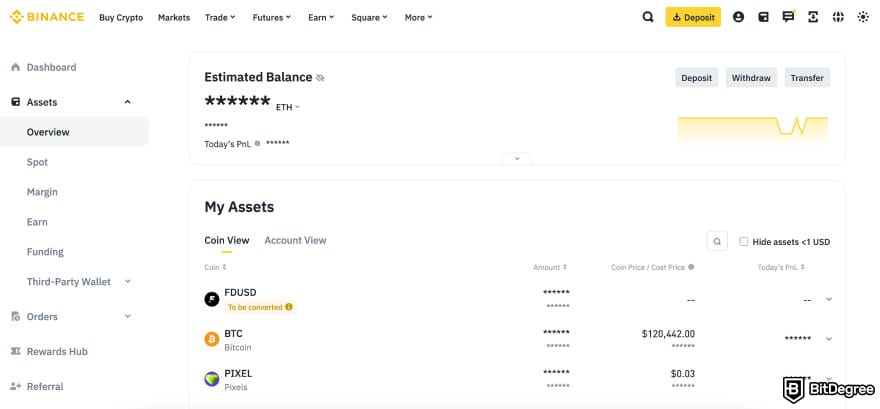The width and height of the screenshot is (880, 409).
Task: Check Hide assets <1 USD
Action: coord(744,242)
